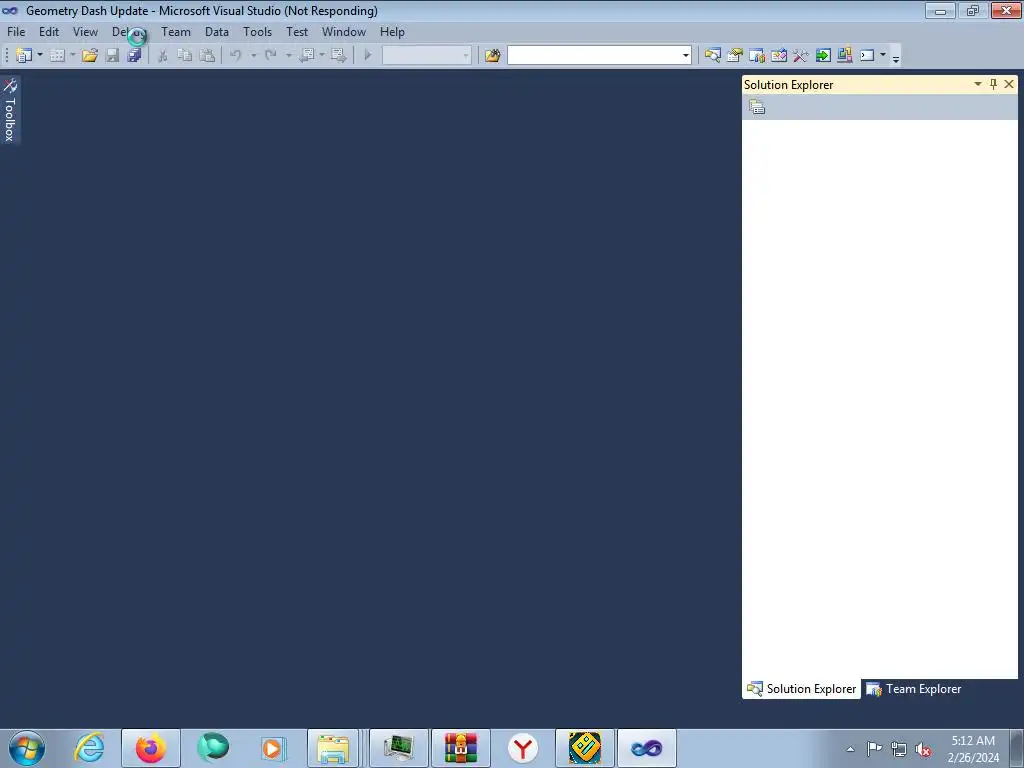The width and height of the screenshot is (1024, 768).
Task: Click the Cut scissors icon
Action: pos(163,56)
